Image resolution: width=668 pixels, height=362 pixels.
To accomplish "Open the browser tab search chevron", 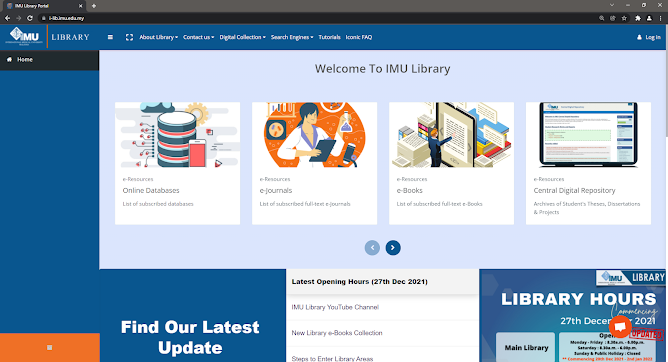I will click(x=612, y=5).
